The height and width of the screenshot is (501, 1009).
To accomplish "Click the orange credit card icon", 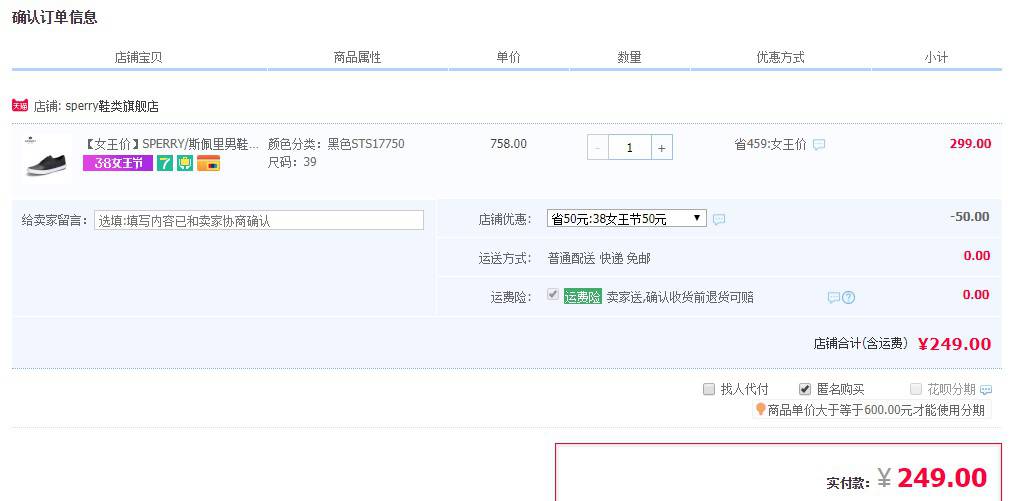I will (x=208, y=163).
